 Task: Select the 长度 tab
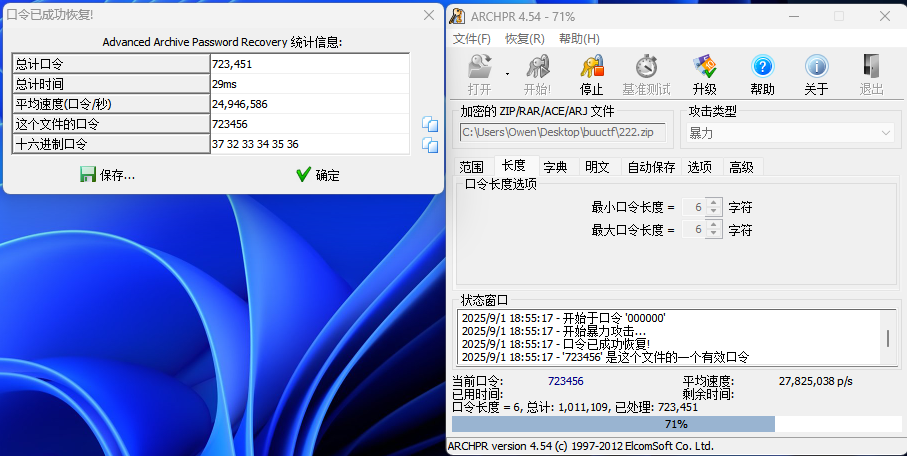point(514,166)
